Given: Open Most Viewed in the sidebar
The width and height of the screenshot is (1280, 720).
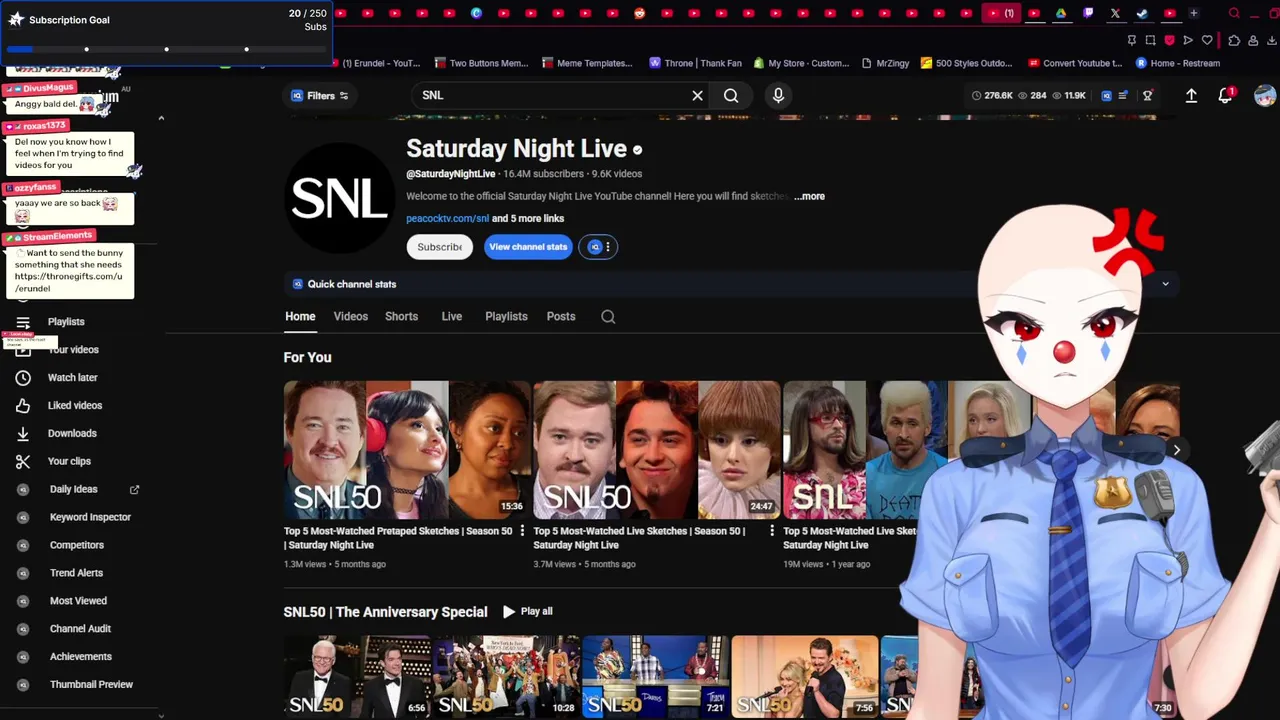Looking at the screenshot, I should point(78,602).
